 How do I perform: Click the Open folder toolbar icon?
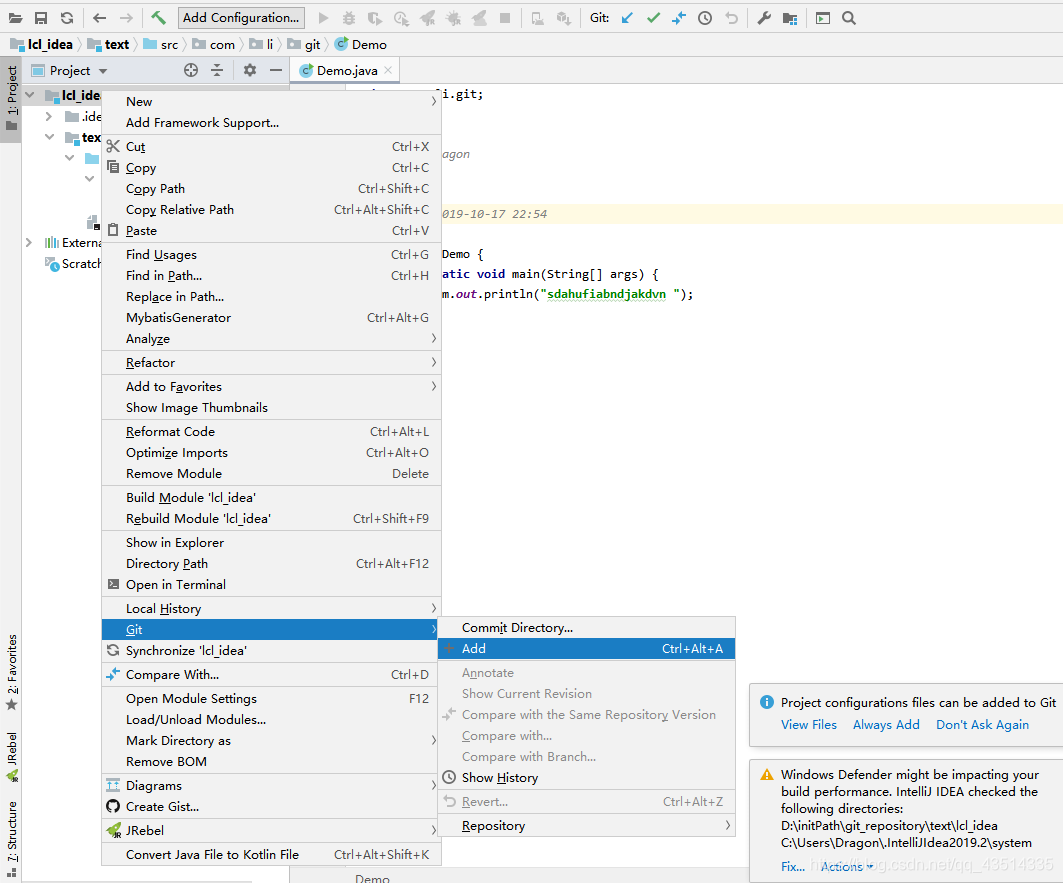coord(15,18)
